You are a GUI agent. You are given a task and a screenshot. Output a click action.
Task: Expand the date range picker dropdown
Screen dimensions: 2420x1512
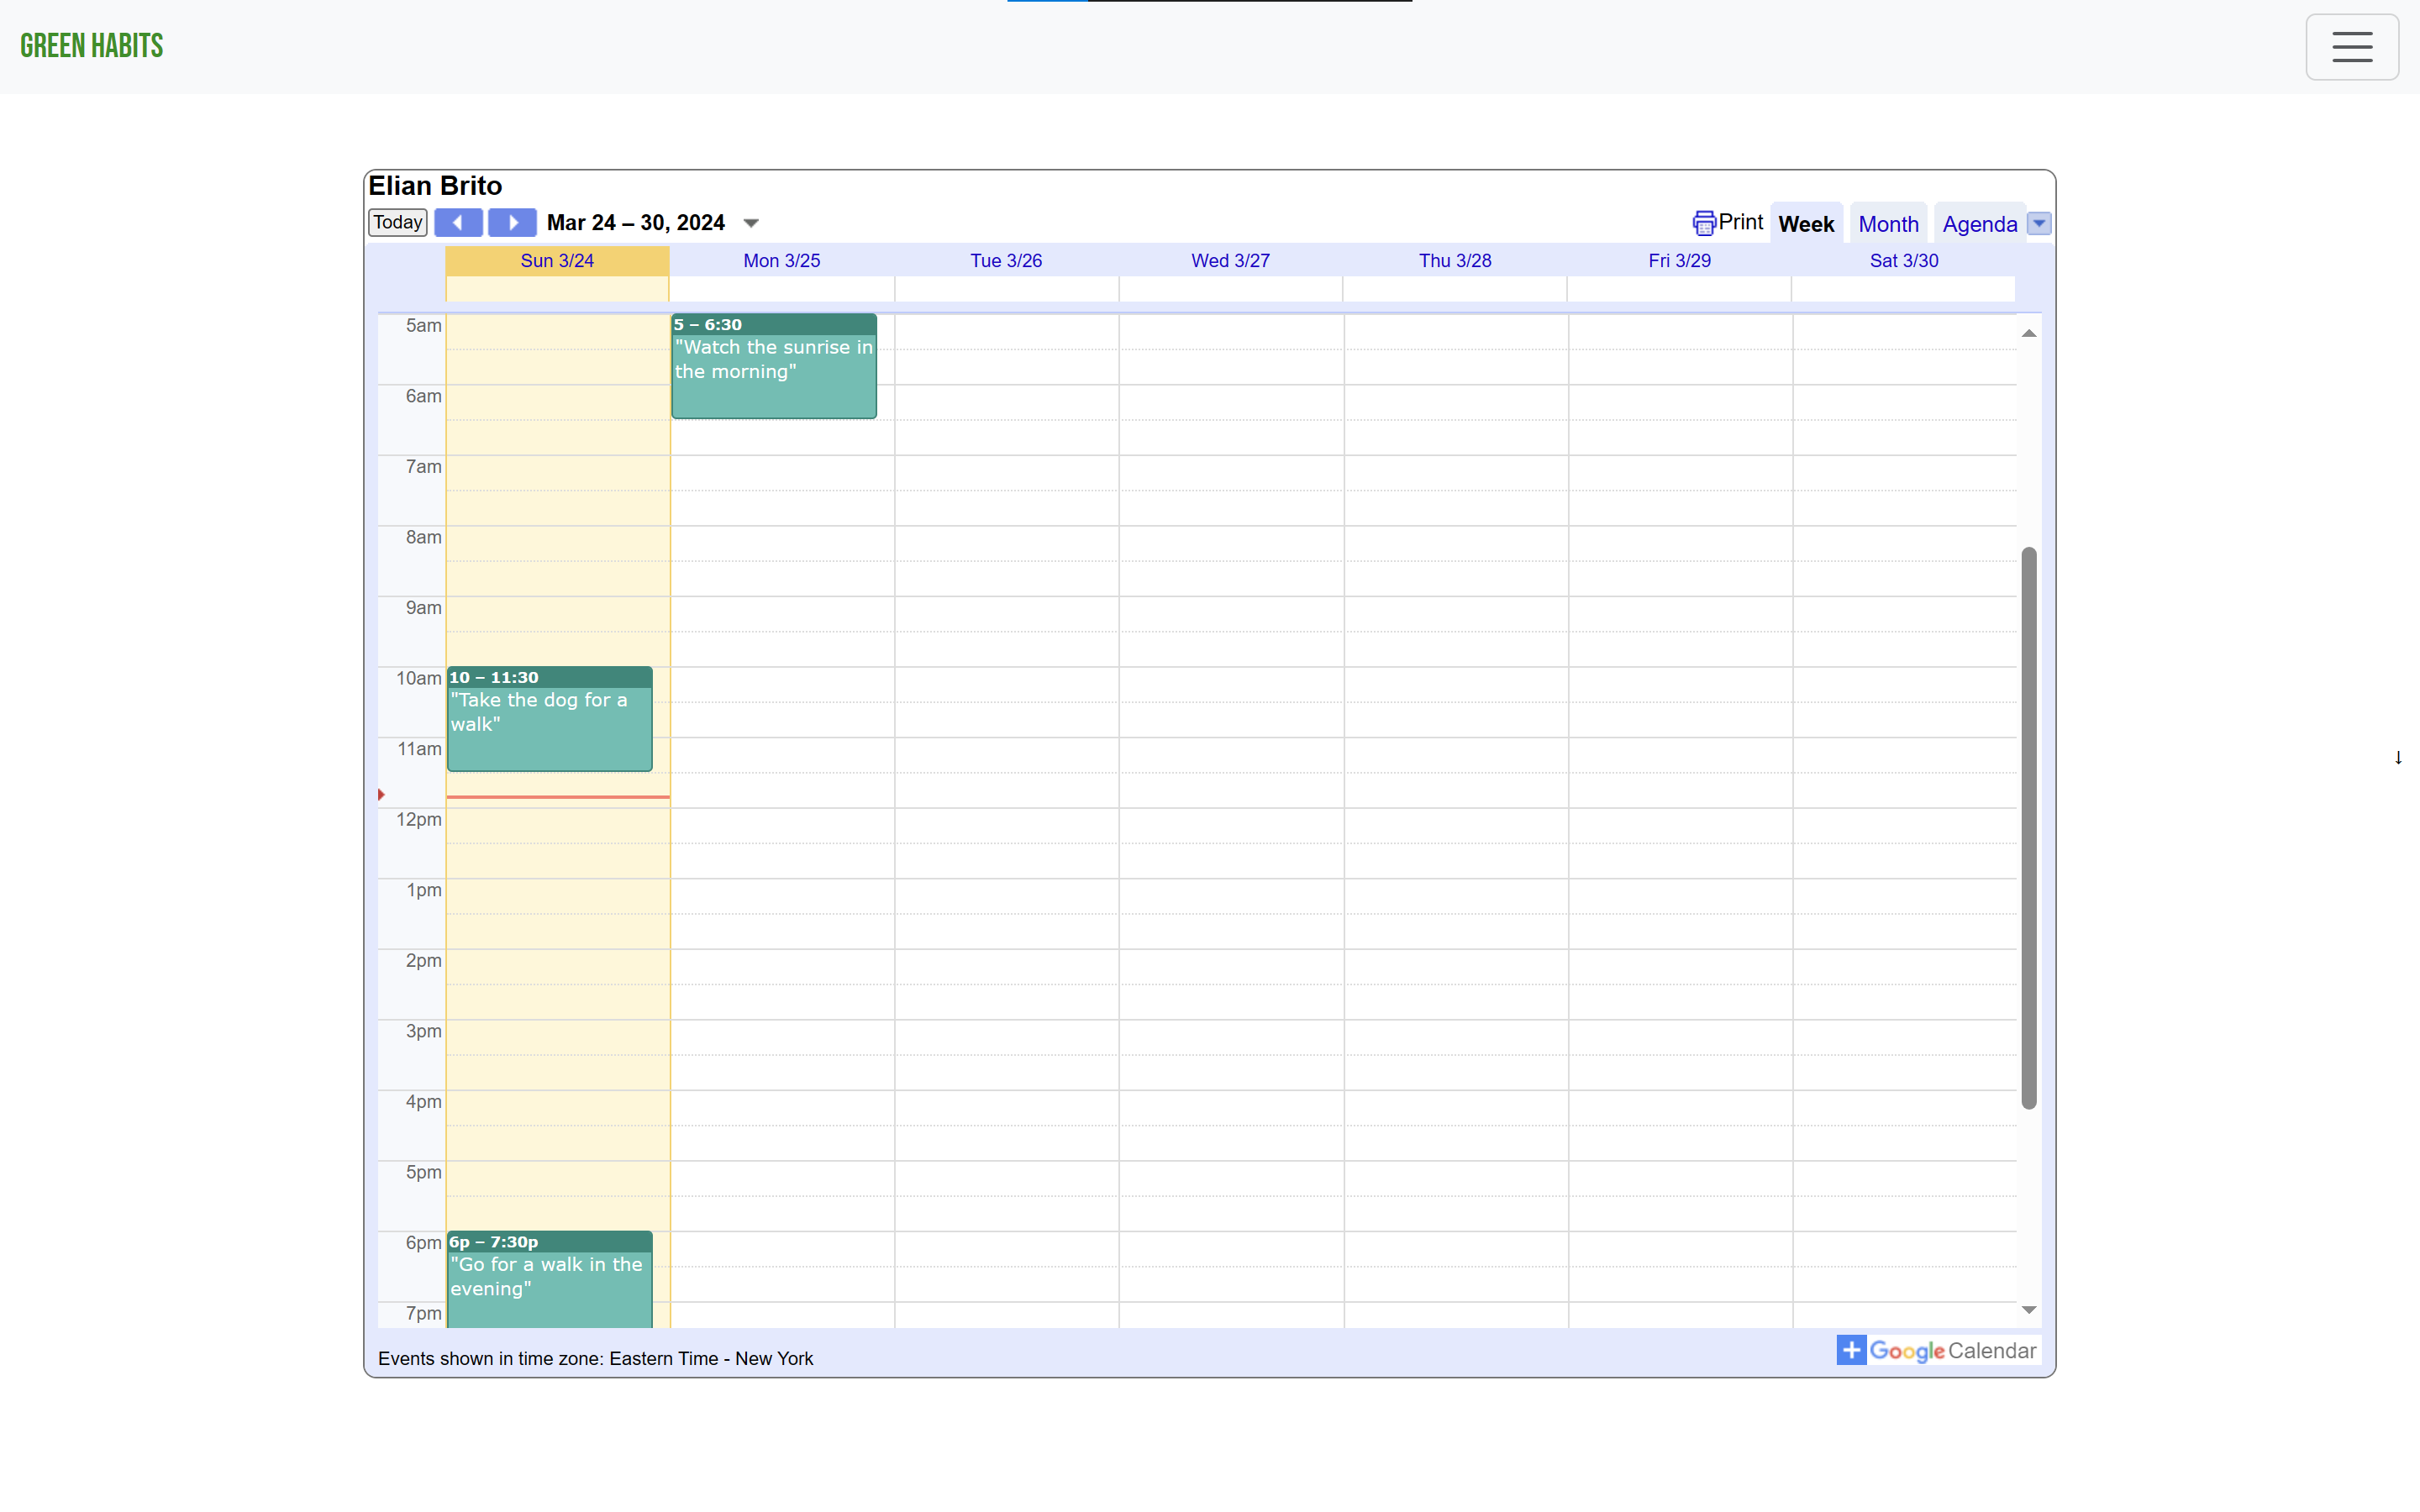751,223
